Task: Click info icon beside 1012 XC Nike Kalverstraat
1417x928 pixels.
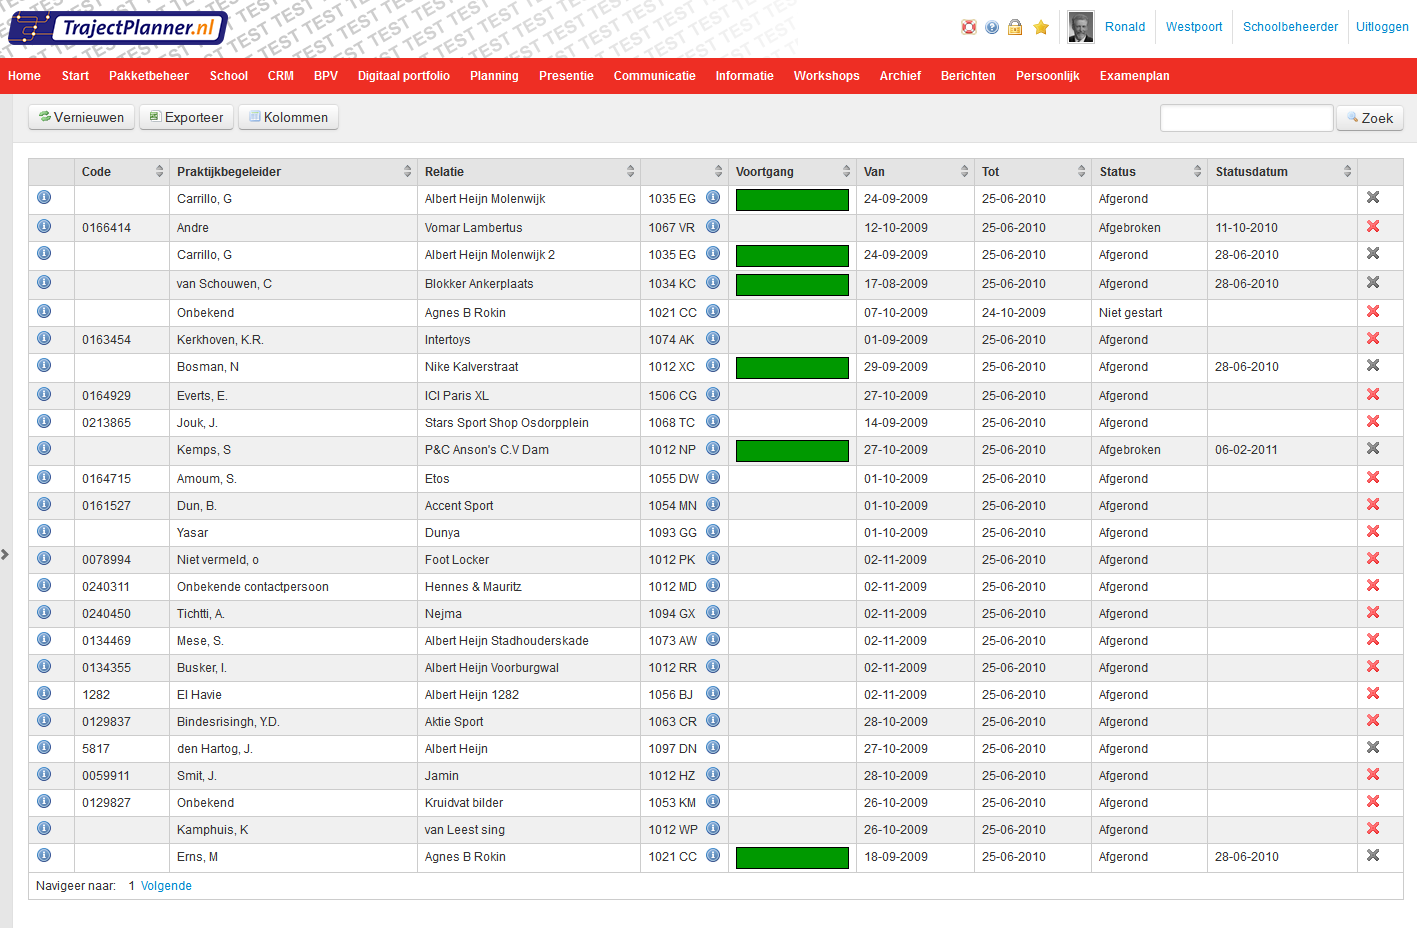Action: (x=713, y=365)
